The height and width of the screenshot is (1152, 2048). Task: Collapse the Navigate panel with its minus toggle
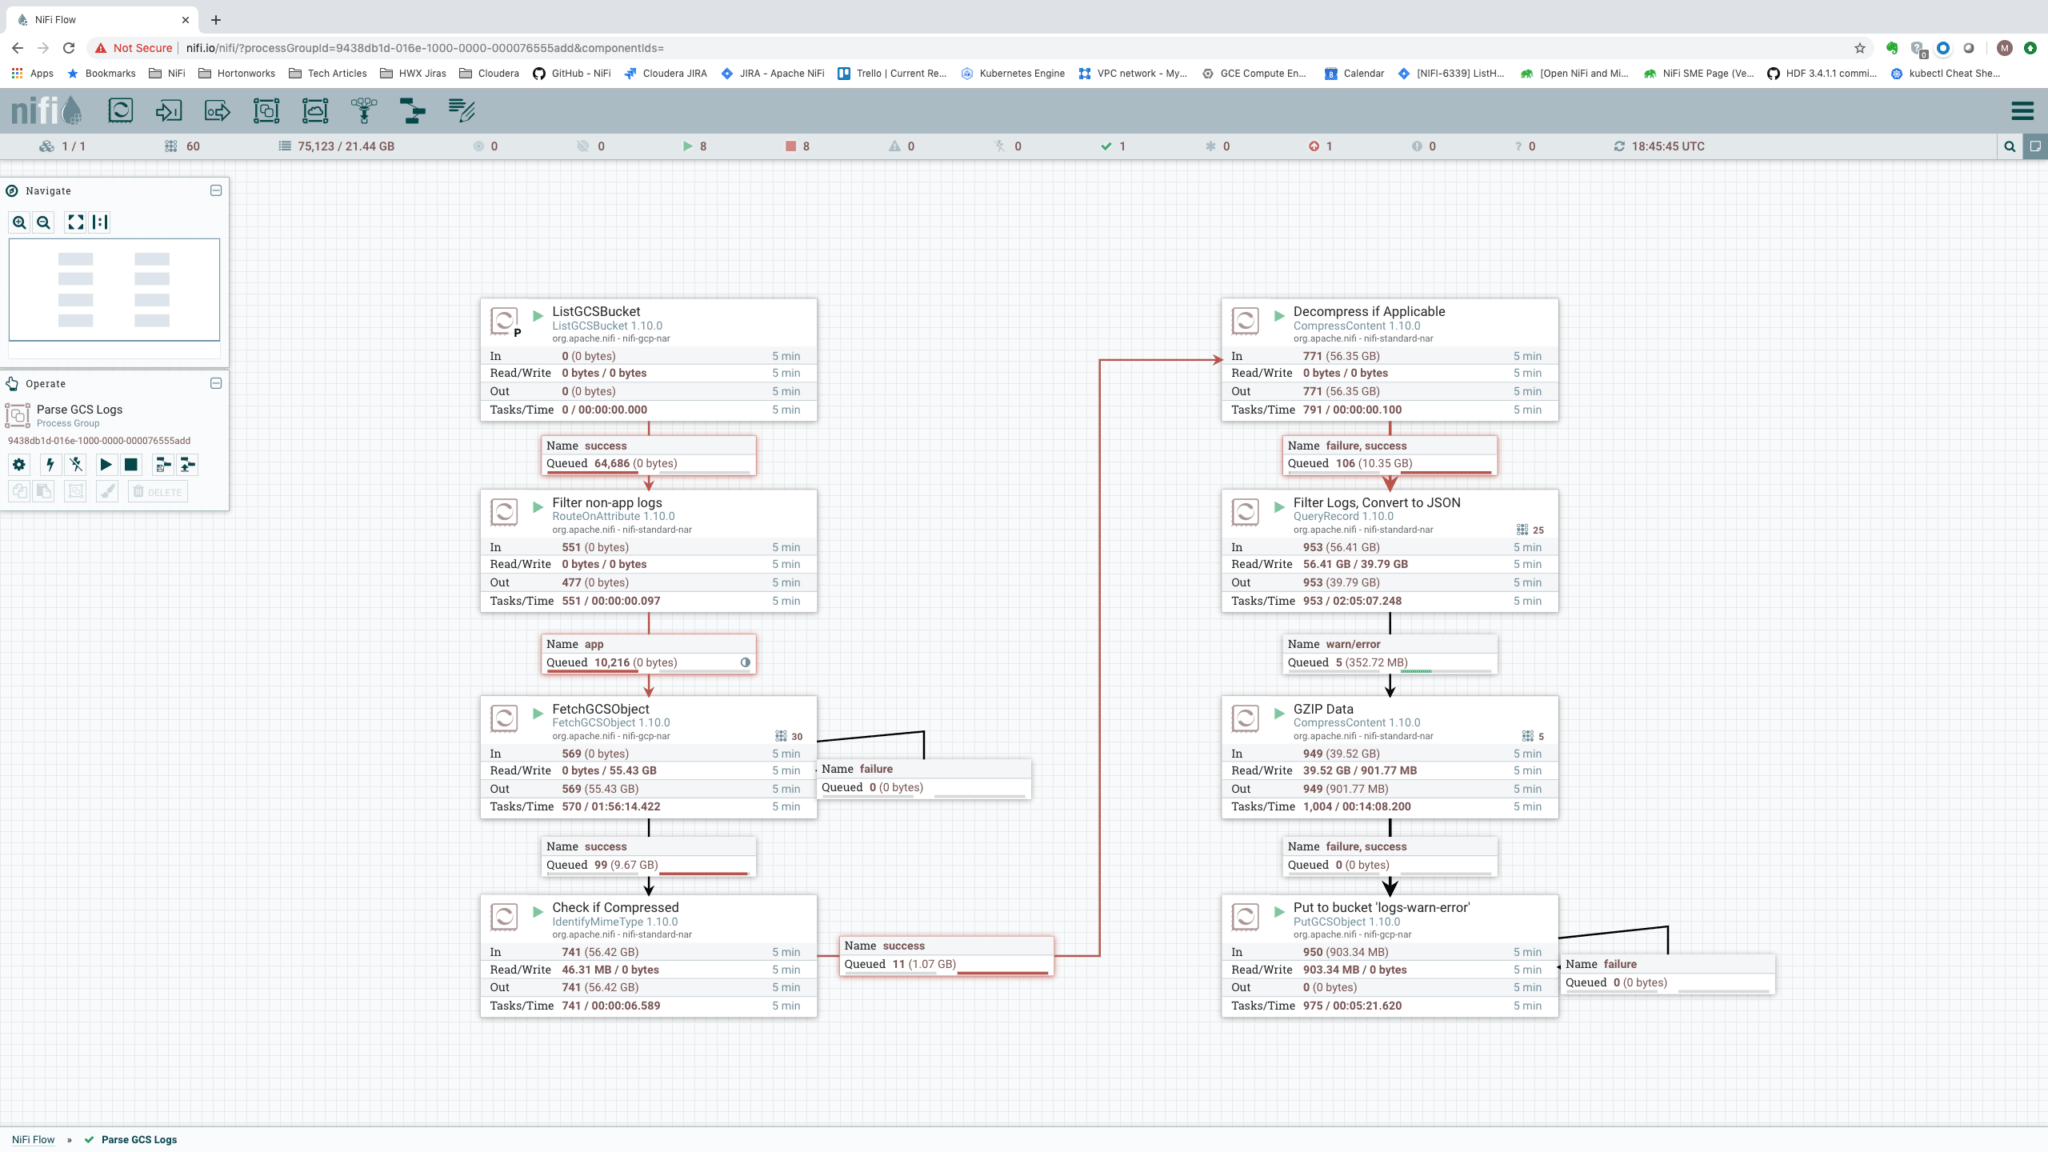coord(216,190)
